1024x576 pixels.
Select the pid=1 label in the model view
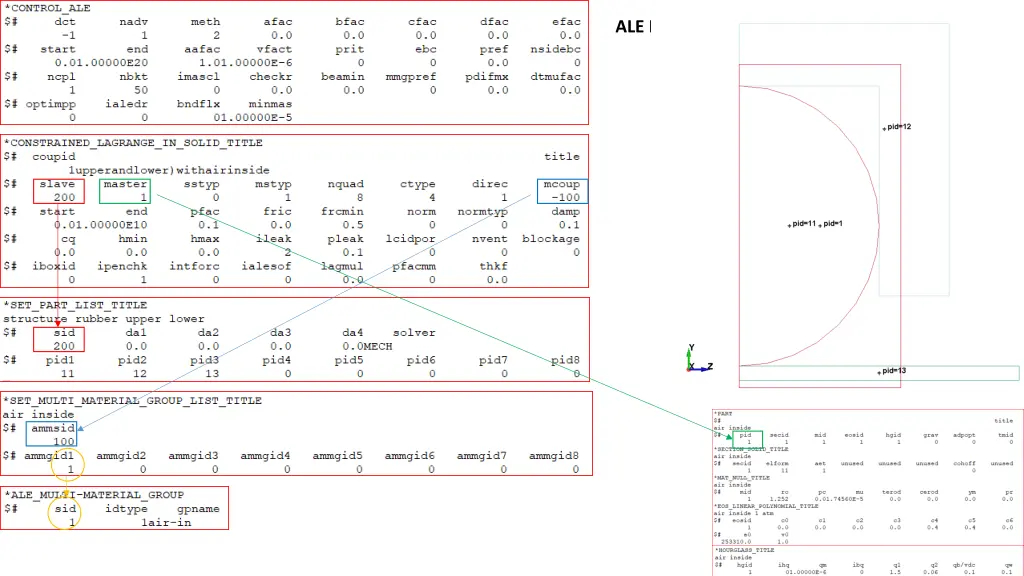click(833, 223)
